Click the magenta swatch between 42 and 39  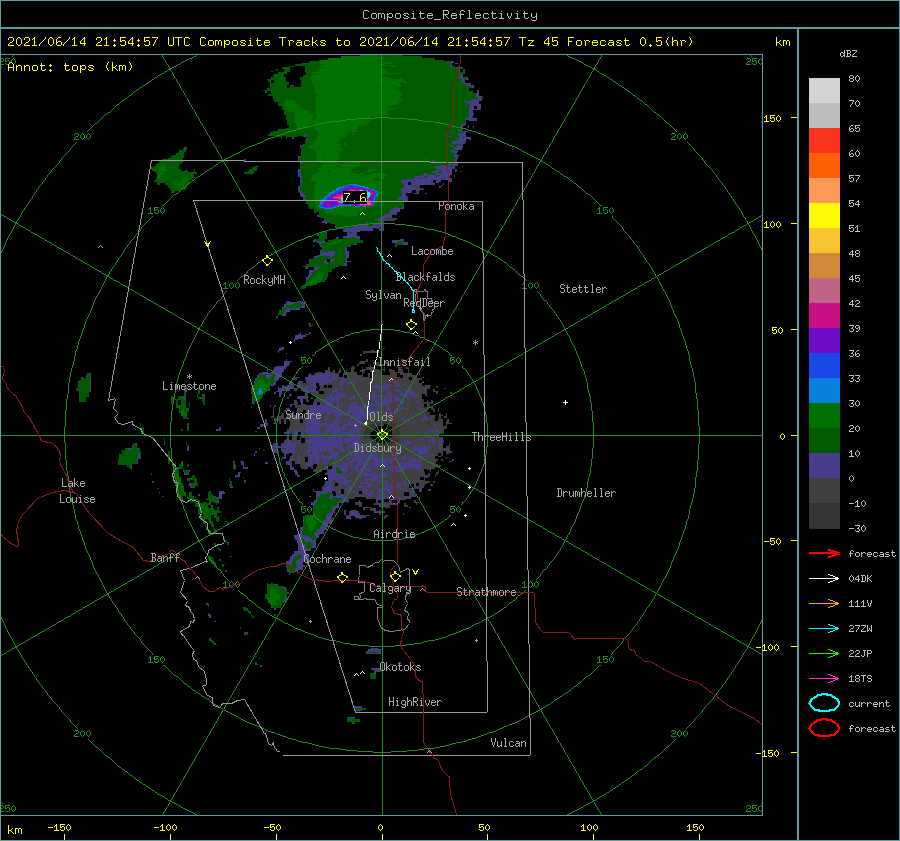click(824, 315)
